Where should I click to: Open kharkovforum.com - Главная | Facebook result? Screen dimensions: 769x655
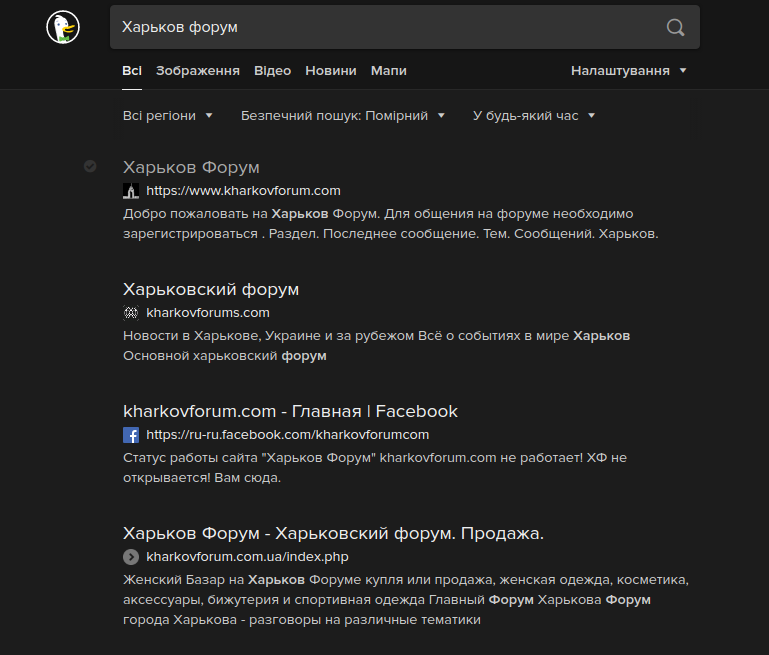pos(290,411)
